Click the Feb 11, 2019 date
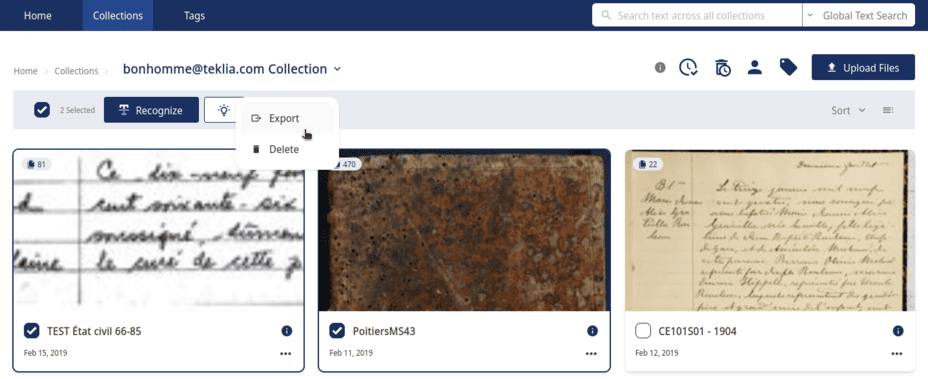This screenshot has width=928, height=379. (351, 353)
